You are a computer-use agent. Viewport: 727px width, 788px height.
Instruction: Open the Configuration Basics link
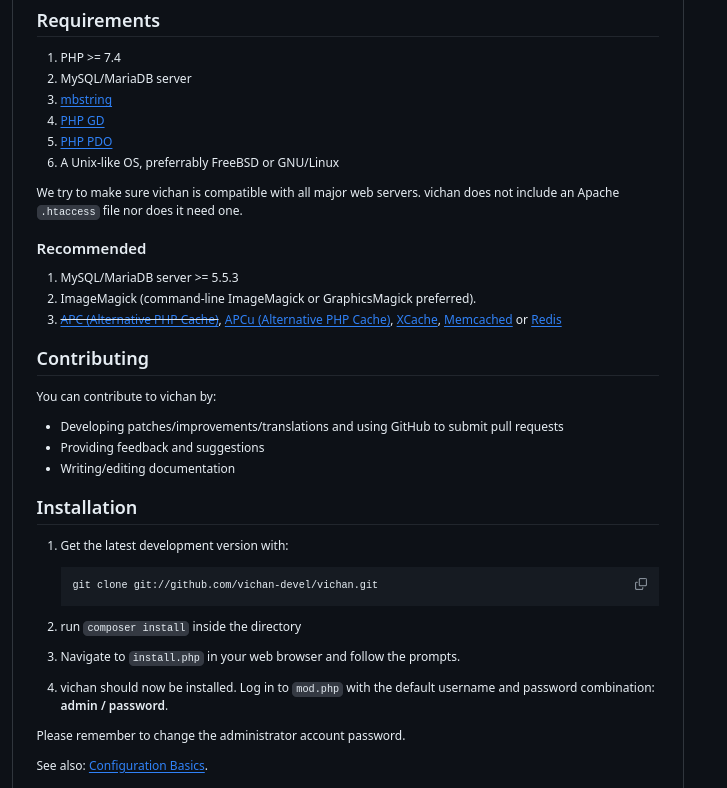147,766
